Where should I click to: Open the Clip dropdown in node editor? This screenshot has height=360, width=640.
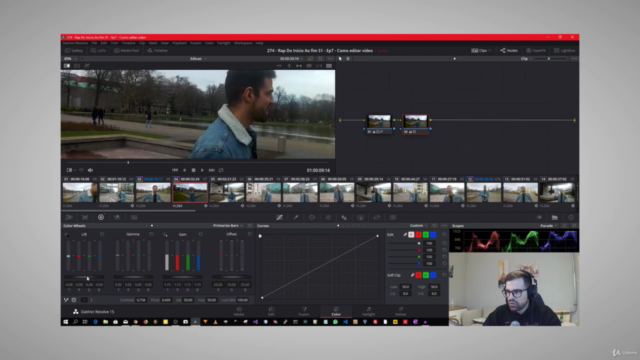click(526, 59)
